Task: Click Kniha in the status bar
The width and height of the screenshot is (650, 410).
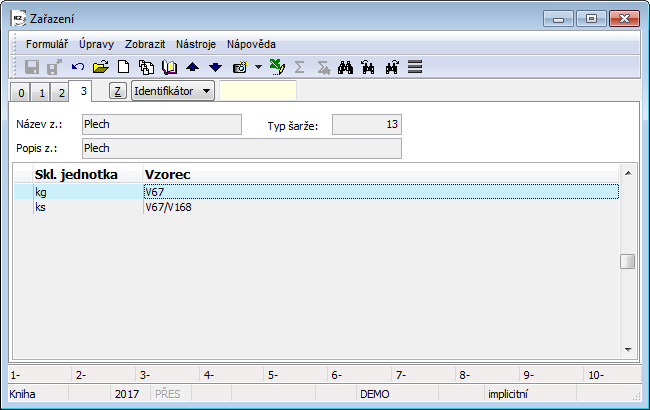Action: coord(38,394)
